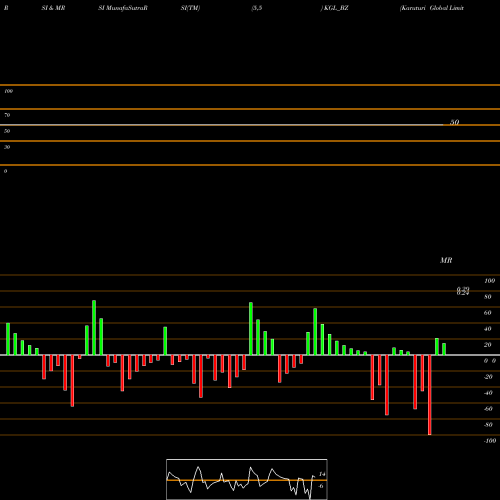500x500 pixels.
Task: Click the '14' label in mini chart
Action: 322,474
